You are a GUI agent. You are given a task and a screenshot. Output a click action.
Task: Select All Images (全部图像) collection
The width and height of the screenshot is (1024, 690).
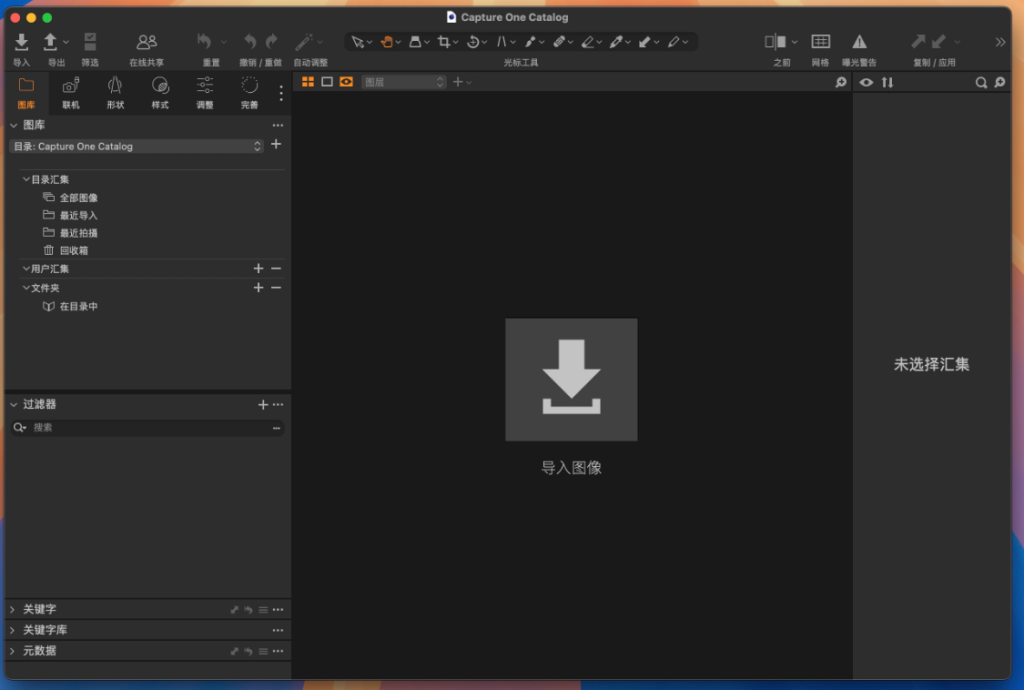click(x=78, y=198)
